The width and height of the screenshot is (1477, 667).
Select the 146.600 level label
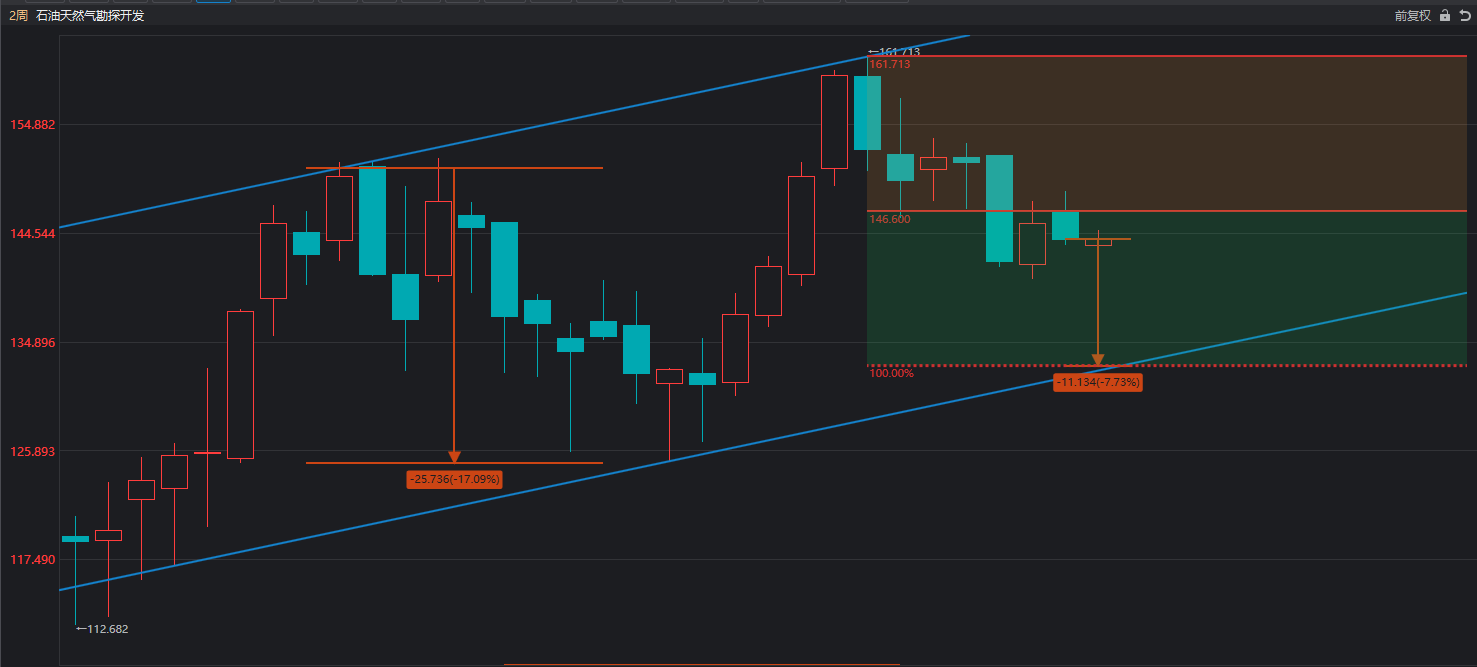coord(890,219)
